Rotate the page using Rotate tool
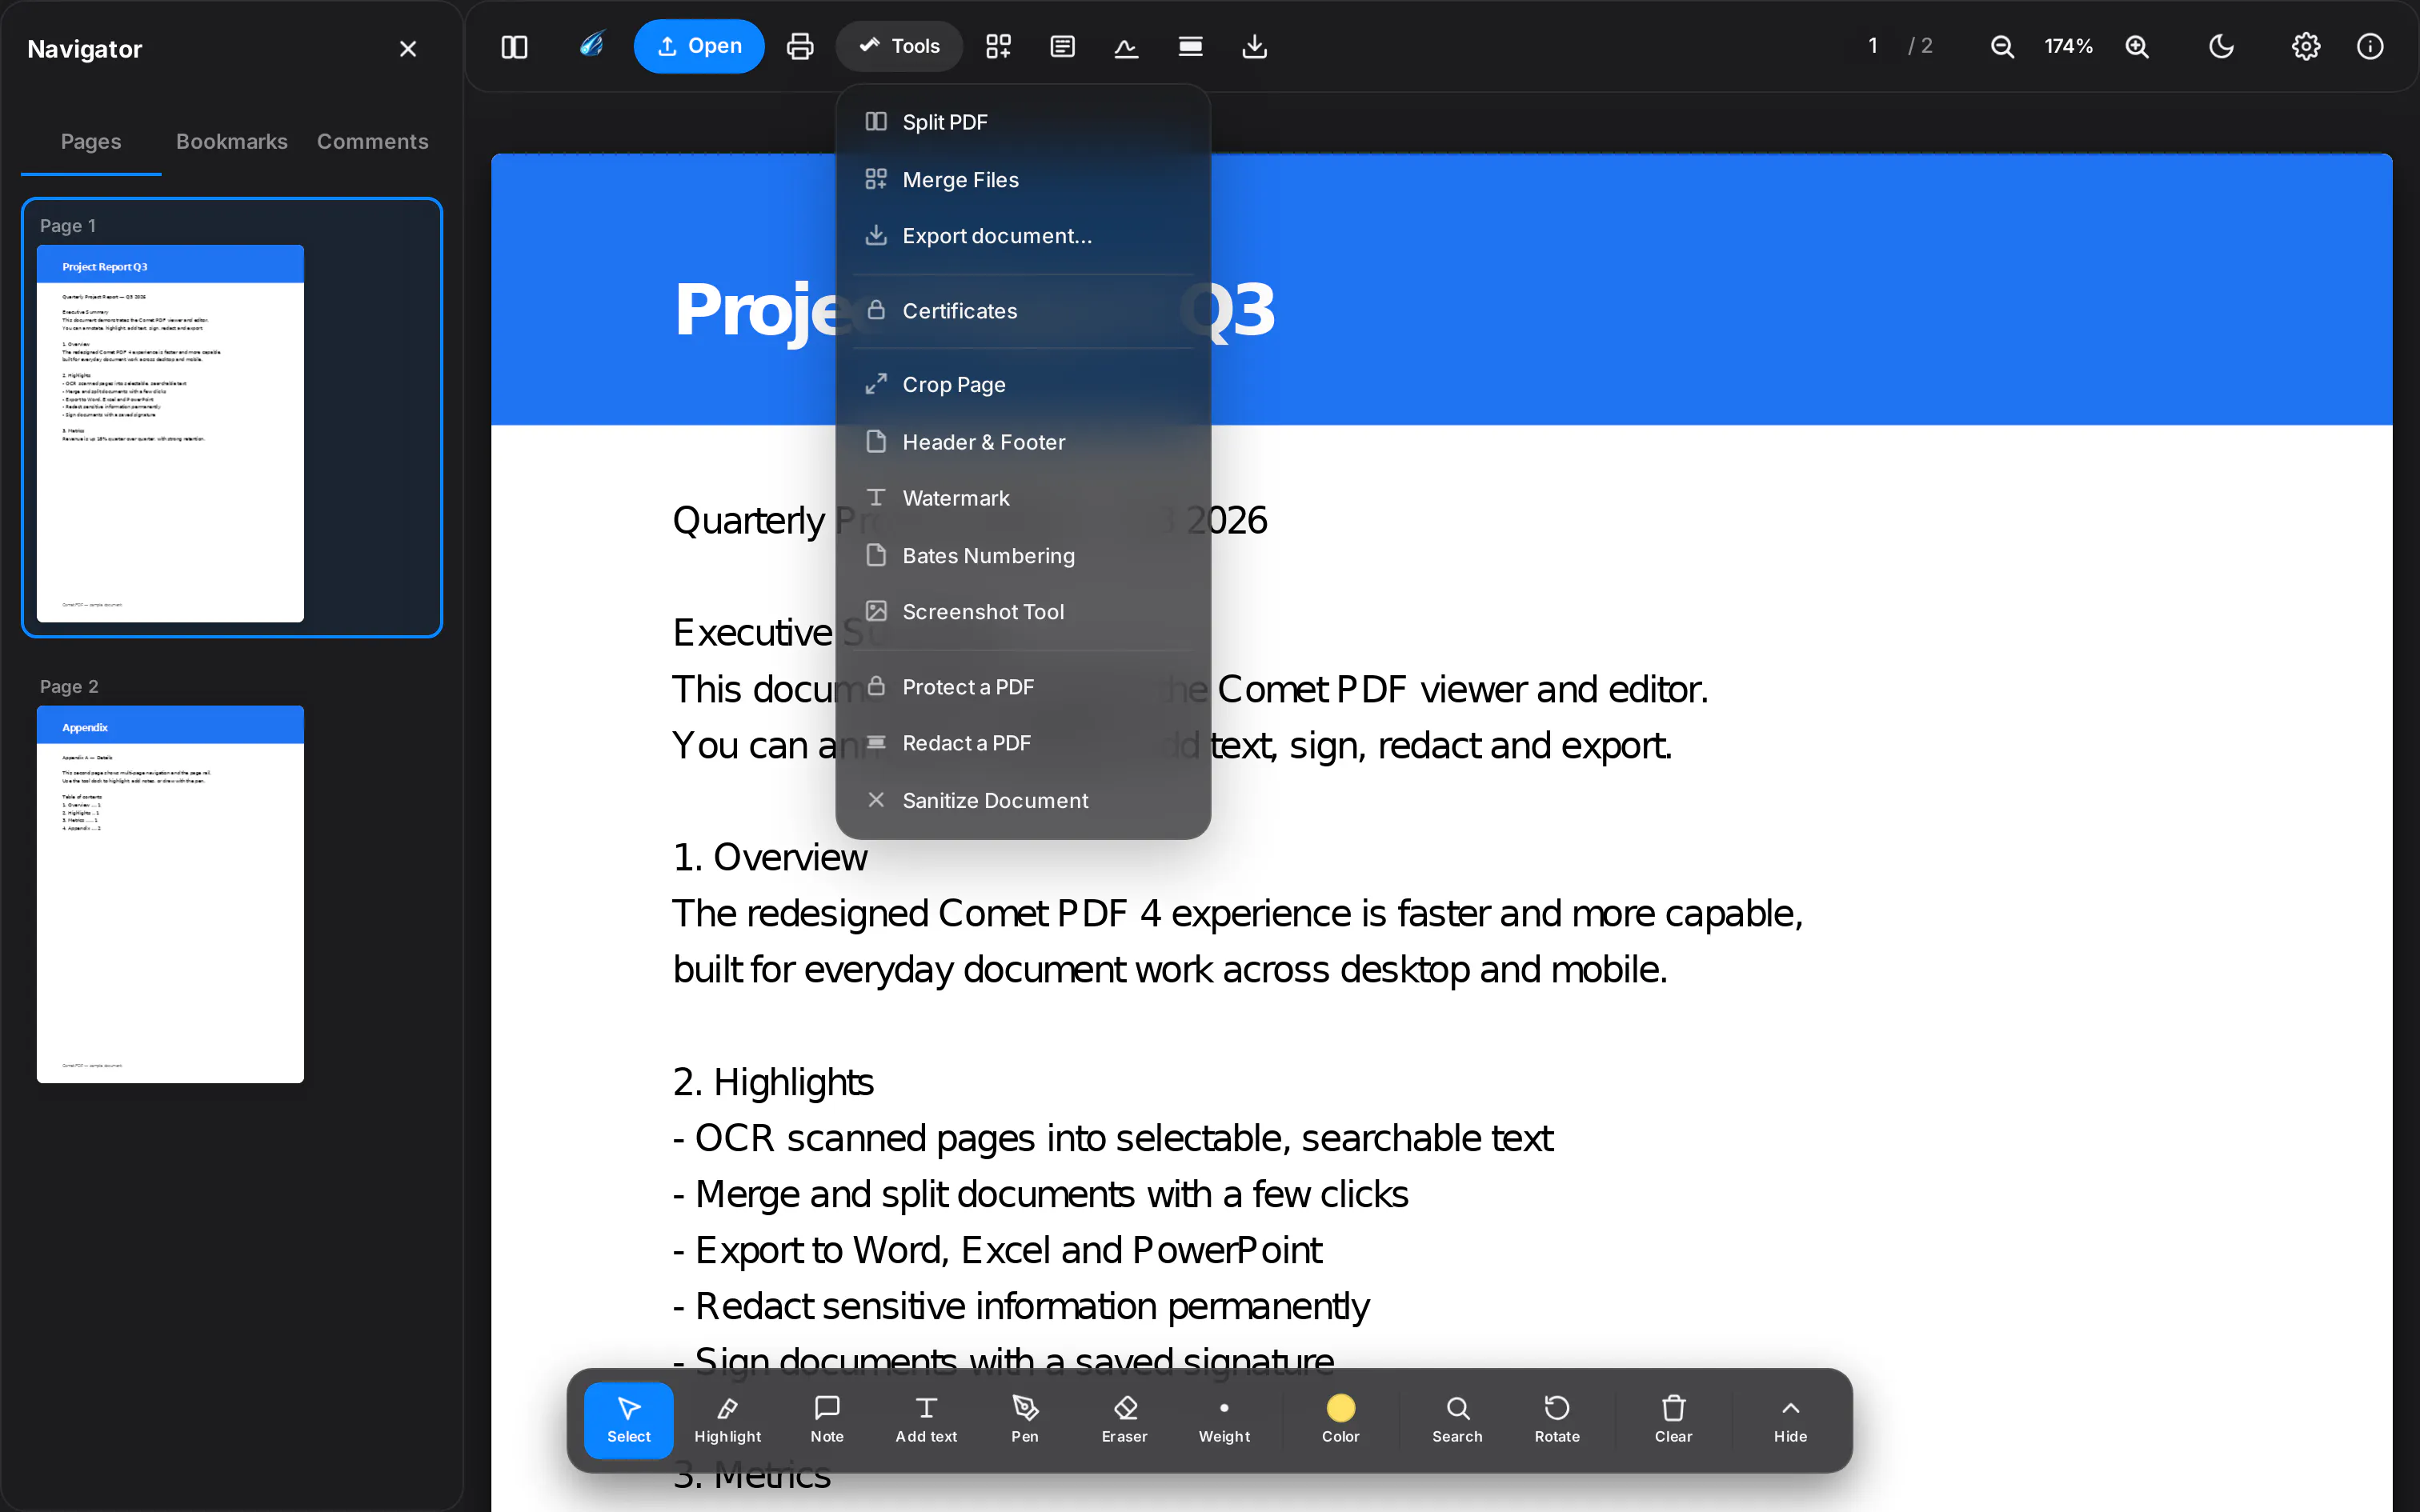The image size is (2420, 1512). [1557, 1420]
